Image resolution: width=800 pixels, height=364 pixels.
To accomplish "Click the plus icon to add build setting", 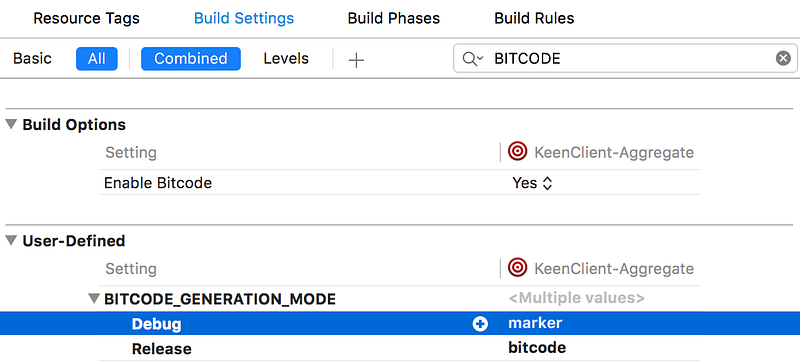I will click(x=356, y=60).
